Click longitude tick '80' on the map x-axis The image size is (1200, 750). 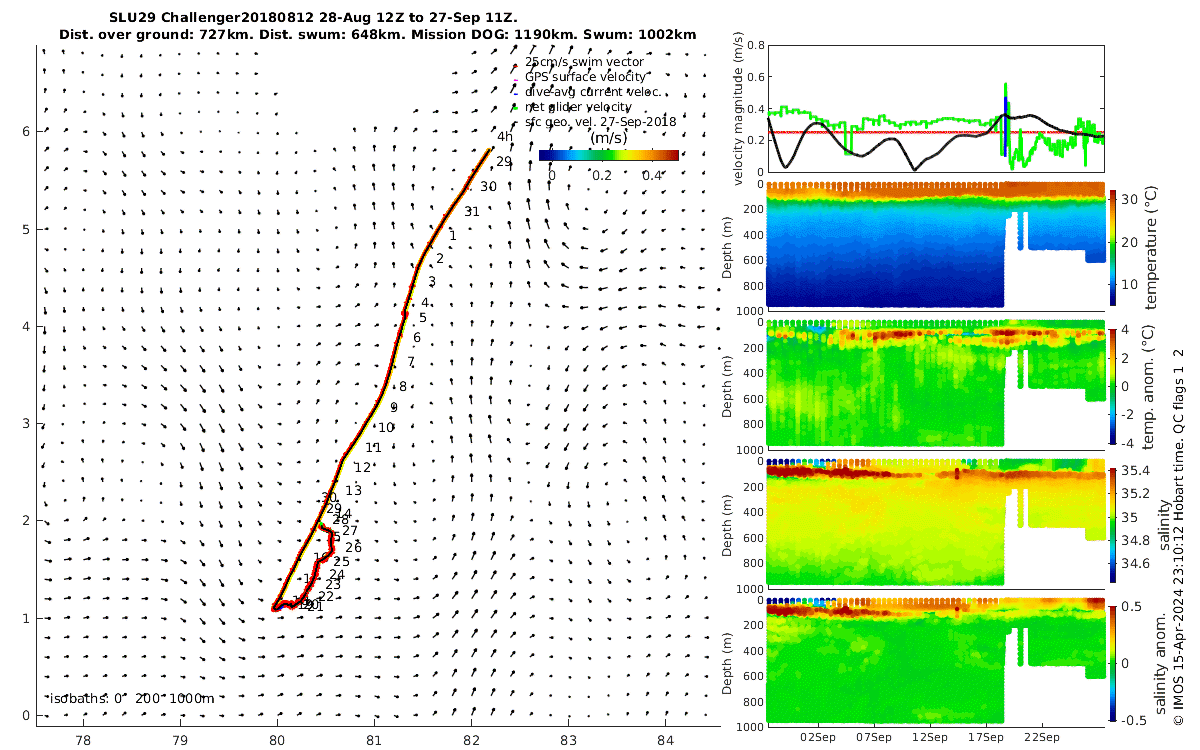pos(277,740)
